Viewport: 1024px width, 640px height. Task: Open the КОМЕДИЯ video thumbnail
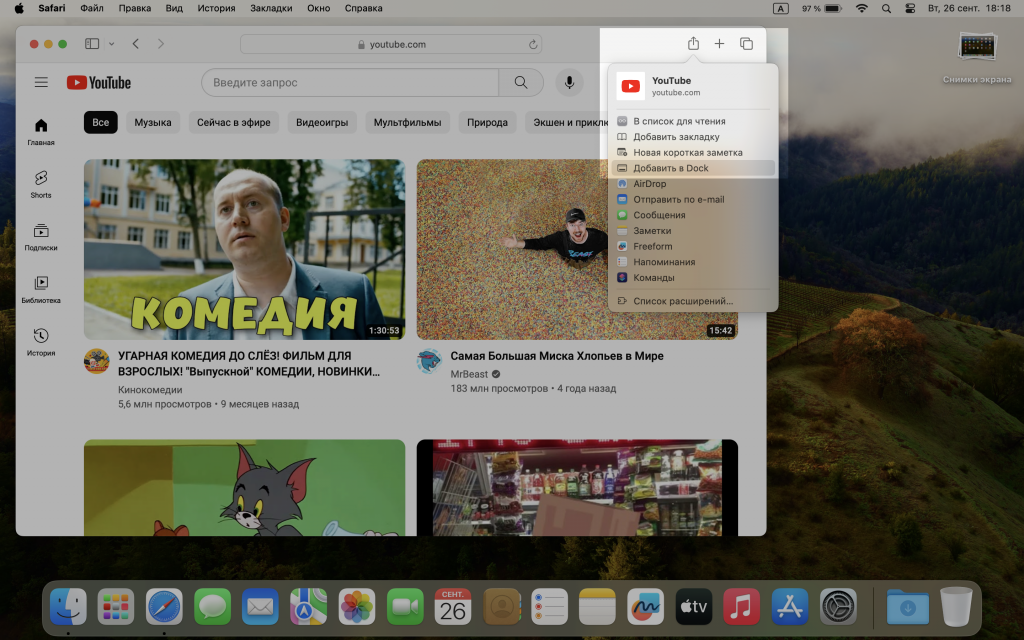coord(244,249)
